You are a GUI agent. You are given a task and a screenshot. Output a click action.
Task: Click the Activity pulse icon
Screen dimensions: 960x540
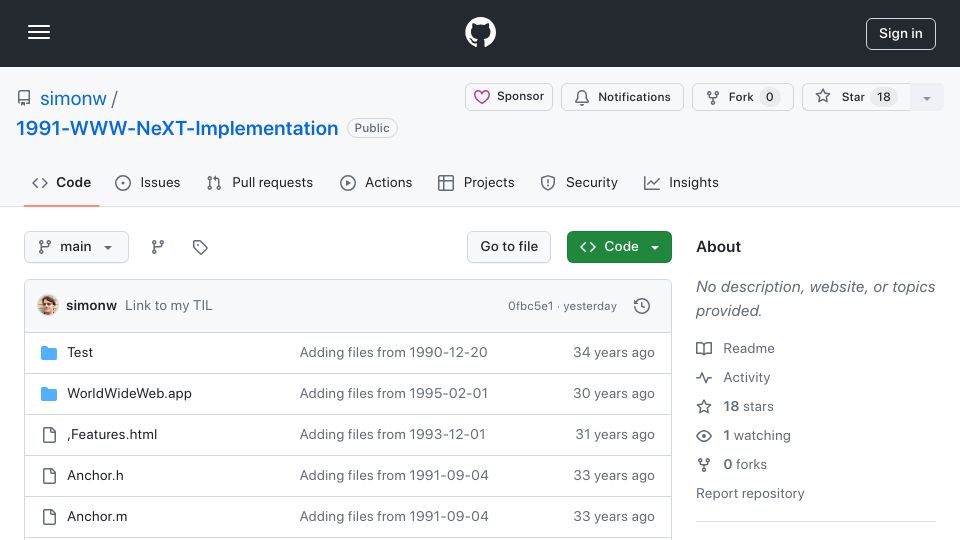coord(704,378)
